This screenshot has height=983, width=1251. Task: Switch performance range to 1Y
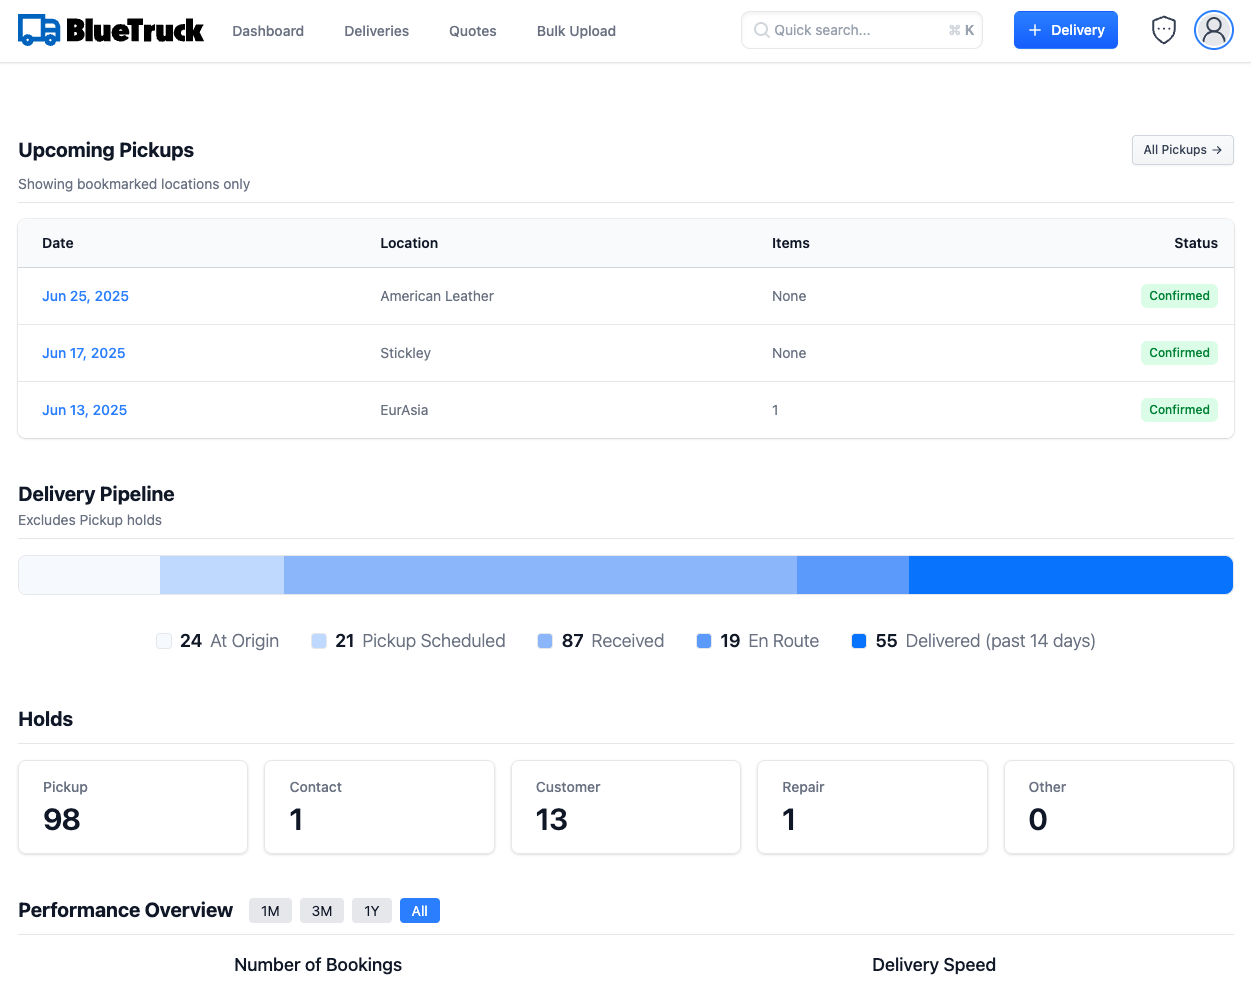pos(372,911)
